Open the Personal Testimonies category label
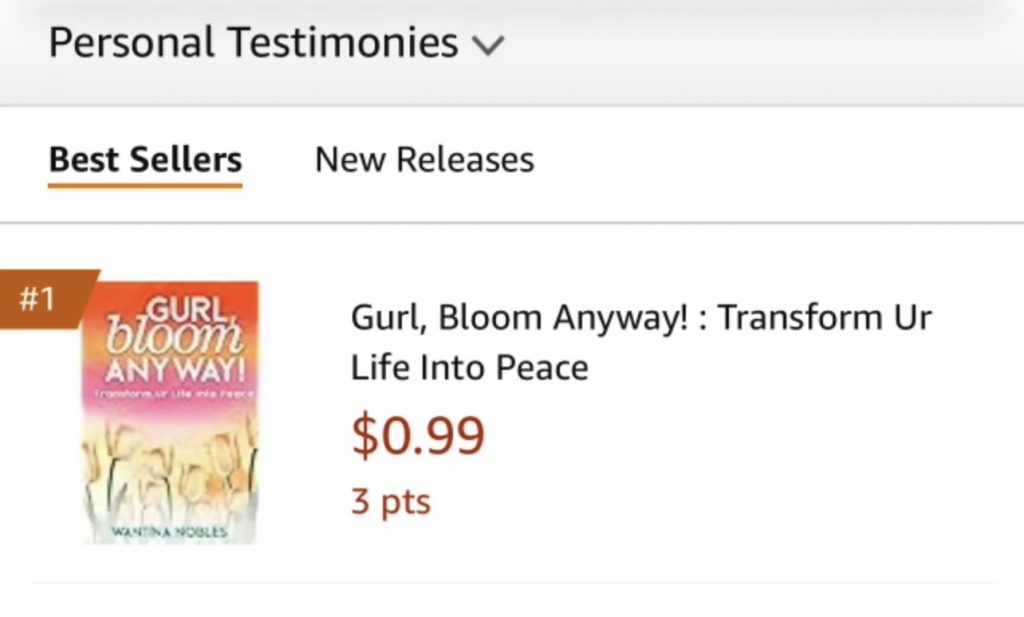This screenshot has height=617, width=1024. 253,43
